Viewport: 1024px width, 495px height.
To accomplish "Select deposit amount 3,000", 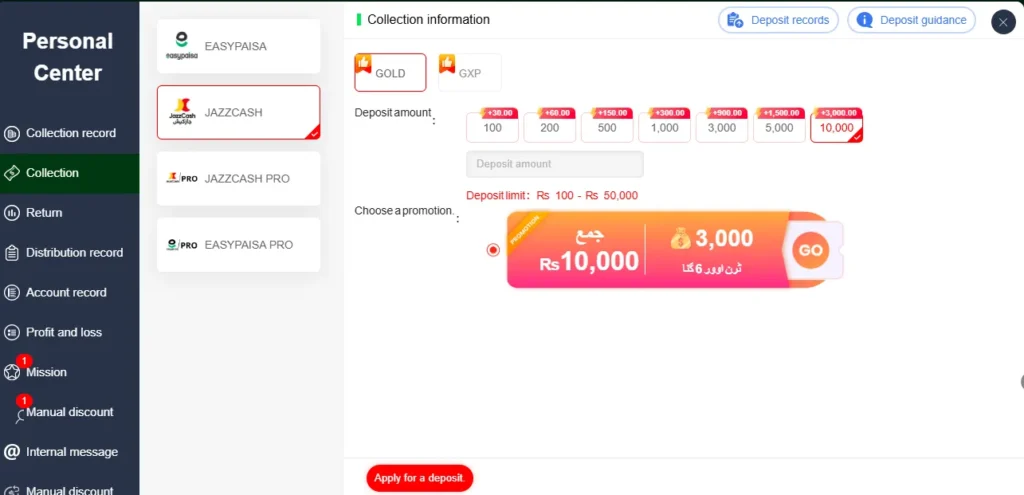I will tap(722, 127).
